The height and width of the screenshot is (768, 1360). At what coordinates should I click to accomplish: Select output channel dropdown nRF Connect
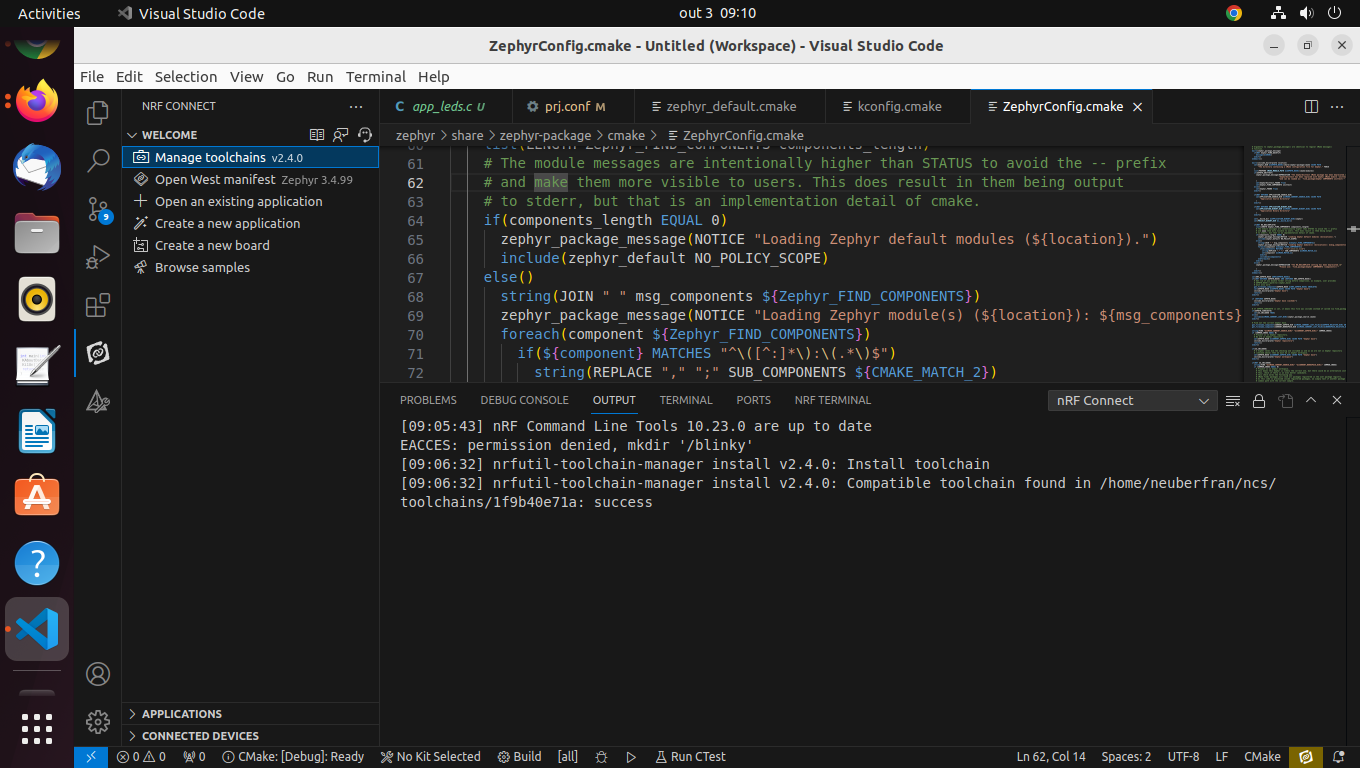pyautogui.click(x=1132, y=400)
